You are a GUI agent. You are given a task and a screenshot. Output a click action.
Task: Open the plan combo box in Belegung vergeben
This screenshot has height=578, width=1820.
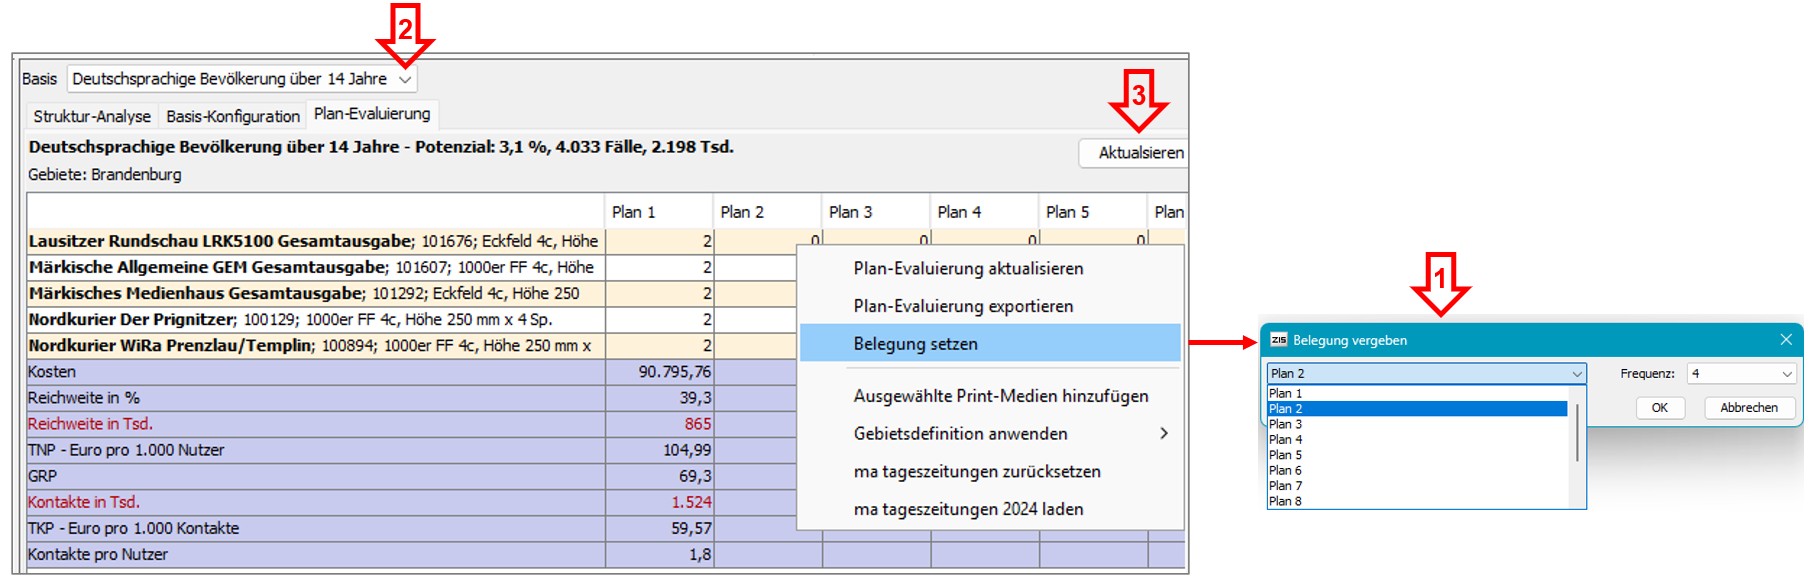pos(1426,373)
